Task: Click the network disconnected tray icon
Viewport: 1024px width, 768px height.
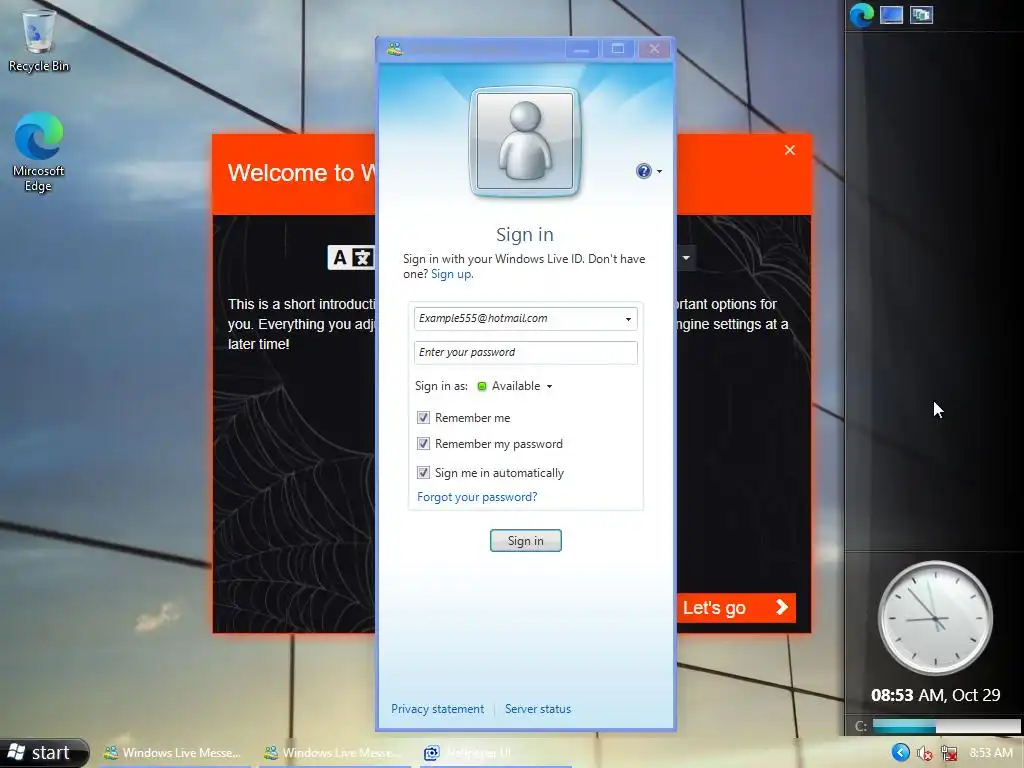Action: pos(949,754)
